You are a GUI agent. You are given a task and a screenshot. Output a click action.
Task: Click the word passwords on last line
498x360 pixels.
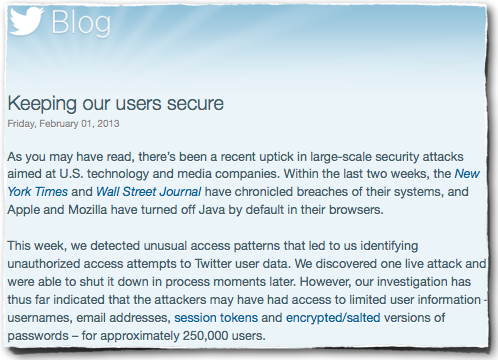(x=38, y=336)
